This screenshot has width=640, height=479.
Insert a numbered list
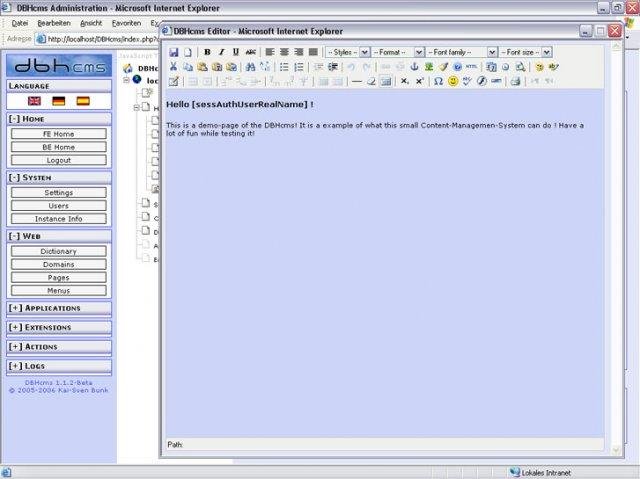pos(299,67)
